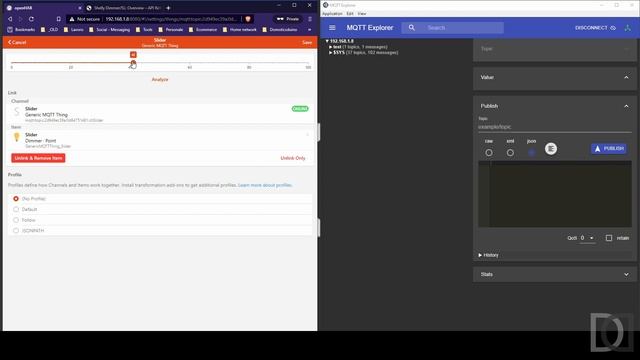Click the browser address bar URL
Image resolution: width=640 pixels, height=360 pixels.
[171, 19]
